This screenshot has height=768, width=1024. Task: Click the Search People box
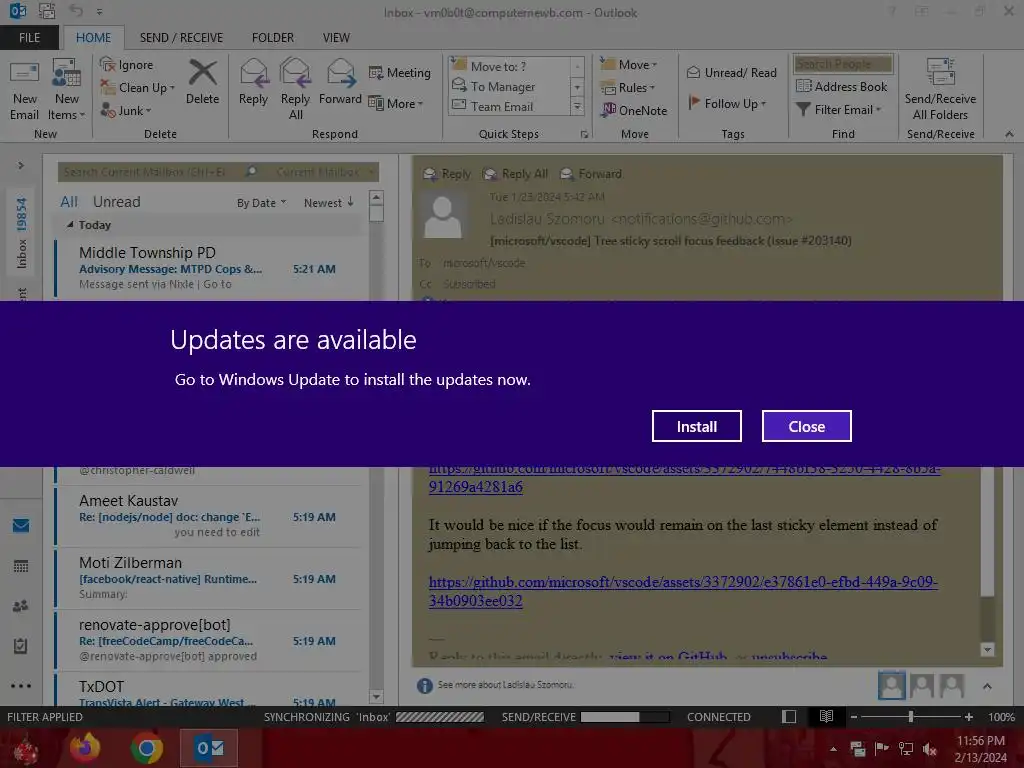coord(842,63)
